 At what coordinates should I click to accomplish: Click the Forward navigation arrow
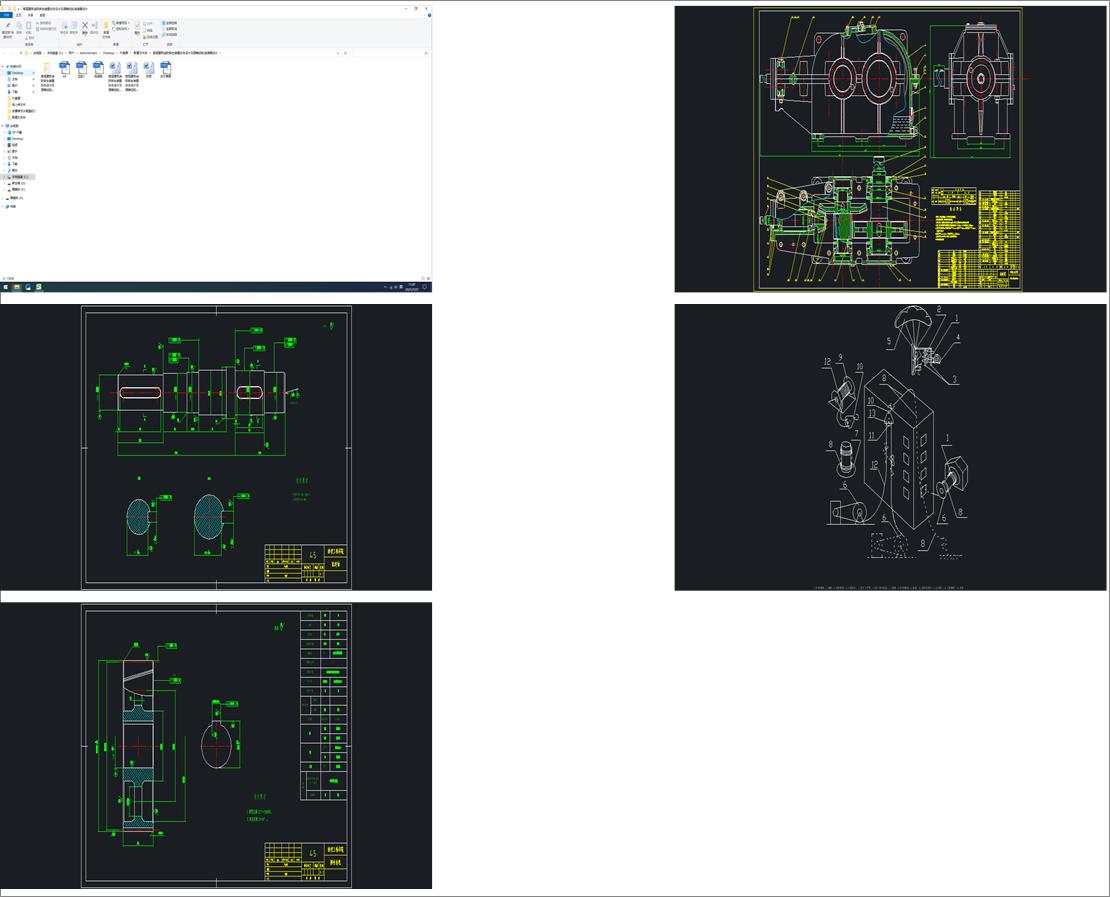[x=11, y=53]
